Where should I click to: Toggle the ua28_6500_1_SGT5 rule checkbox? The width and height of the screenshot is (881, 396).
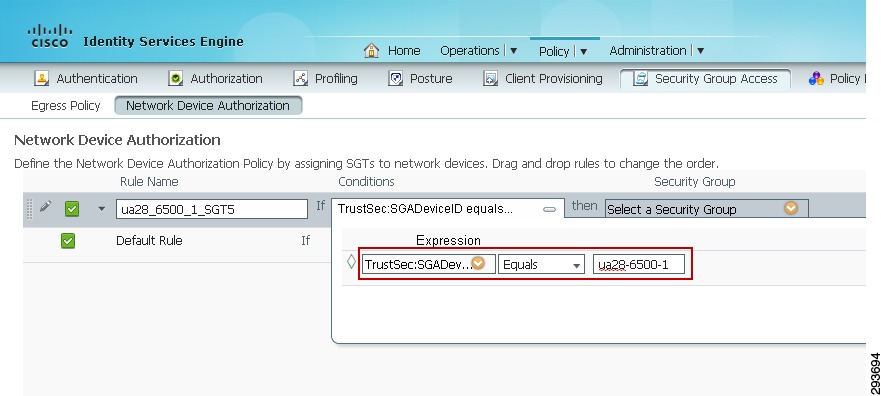[x=71, y=209]
